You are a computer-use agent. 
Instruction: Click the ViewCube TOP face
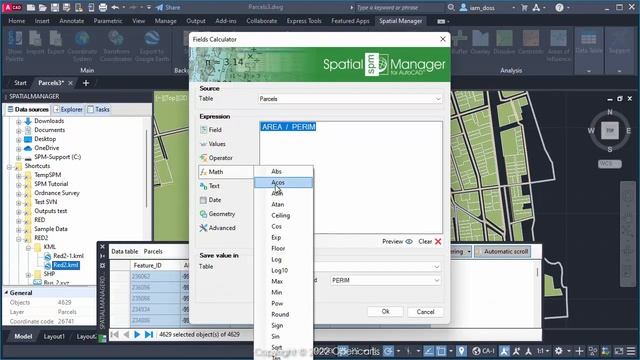coord(610,130)
